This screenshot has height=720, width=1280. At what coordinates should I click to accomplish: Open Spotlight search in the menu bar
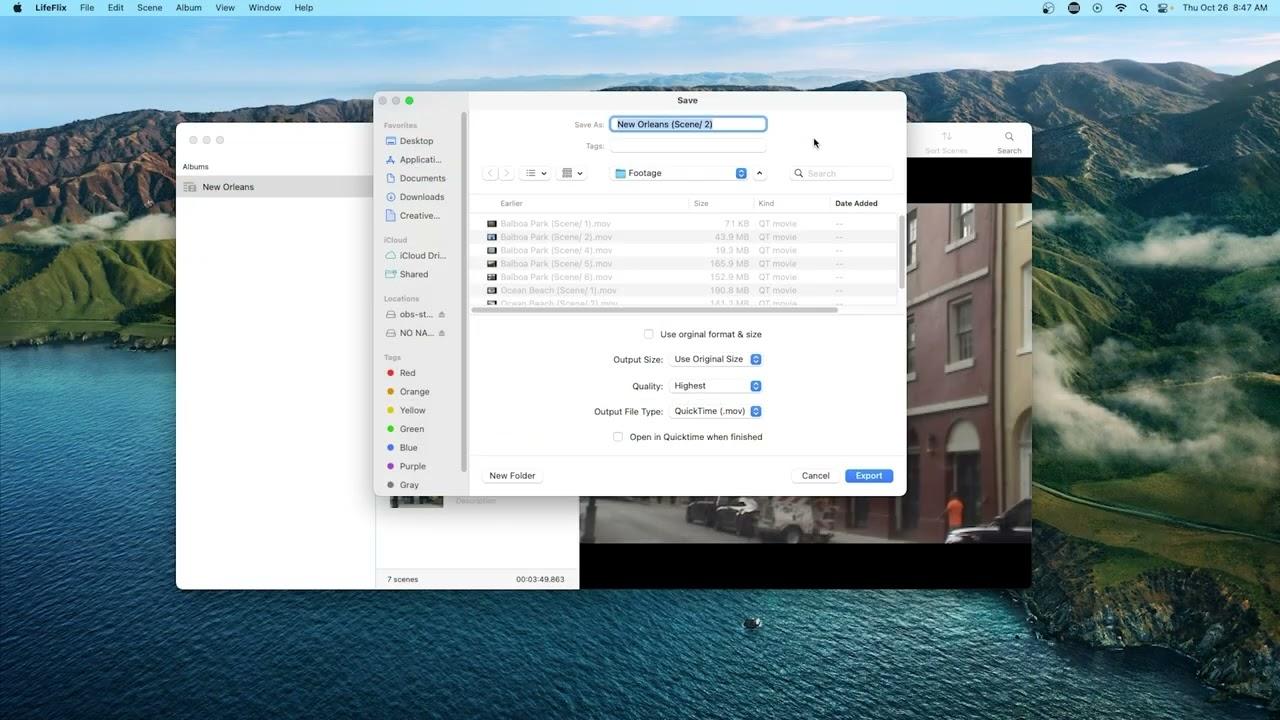click(1144, 8)
